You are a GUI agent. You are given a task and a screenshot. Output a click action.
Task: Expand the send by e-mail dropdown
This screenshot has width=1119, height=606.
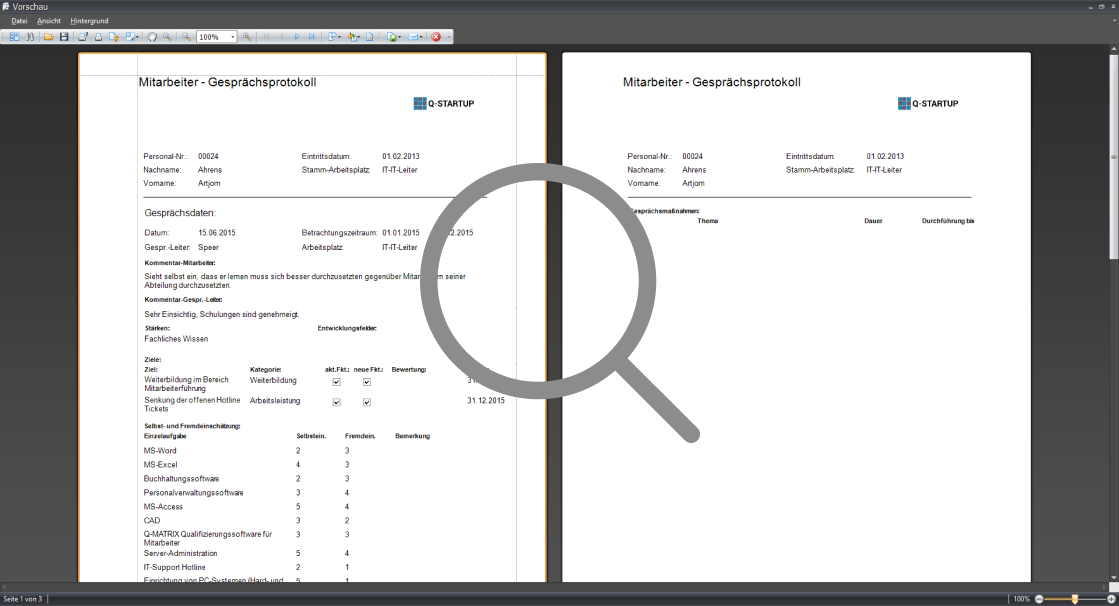(422, 37)
